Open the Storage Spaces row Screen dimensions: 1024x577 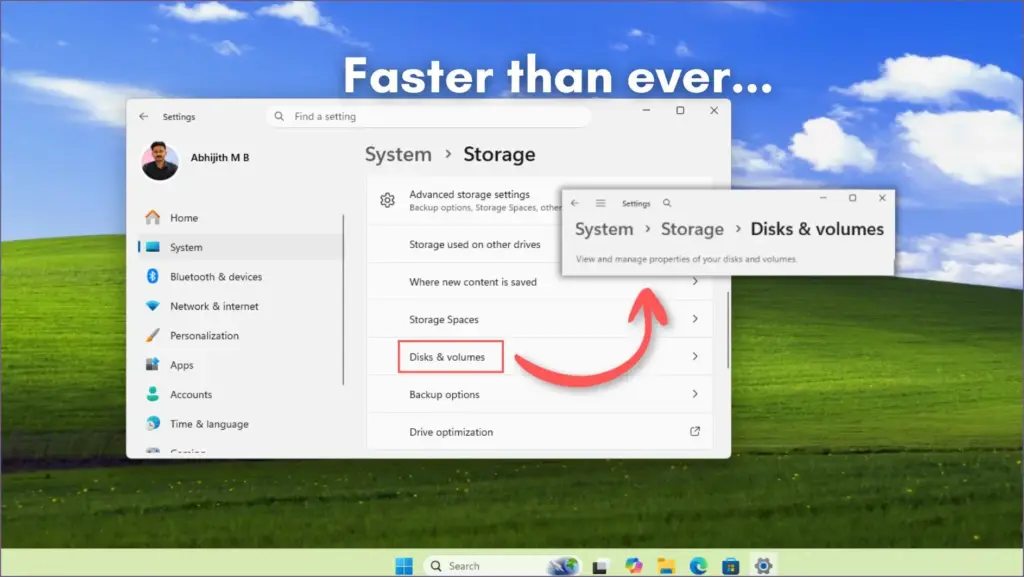point(539,319)
